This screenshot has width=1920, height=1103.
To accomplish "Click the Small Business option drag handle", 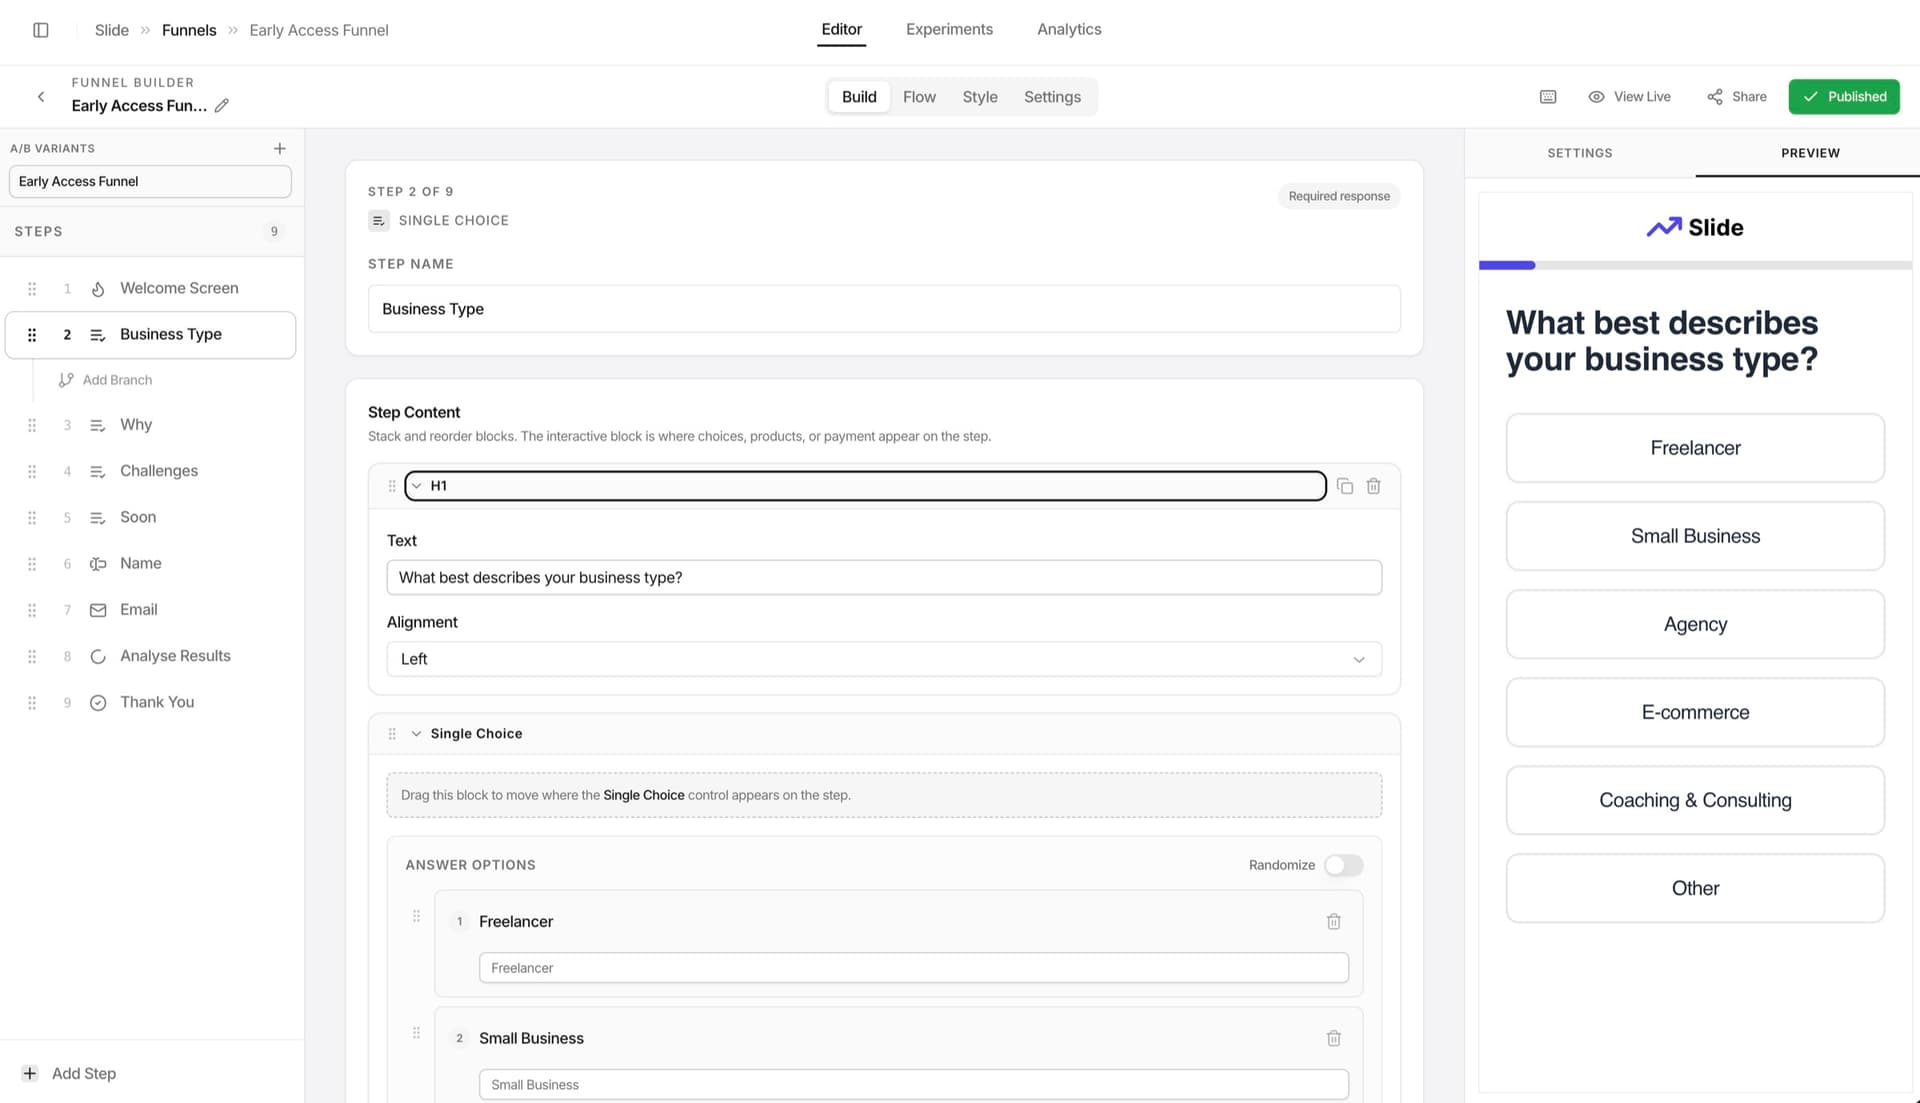I will coord(417,1033).
